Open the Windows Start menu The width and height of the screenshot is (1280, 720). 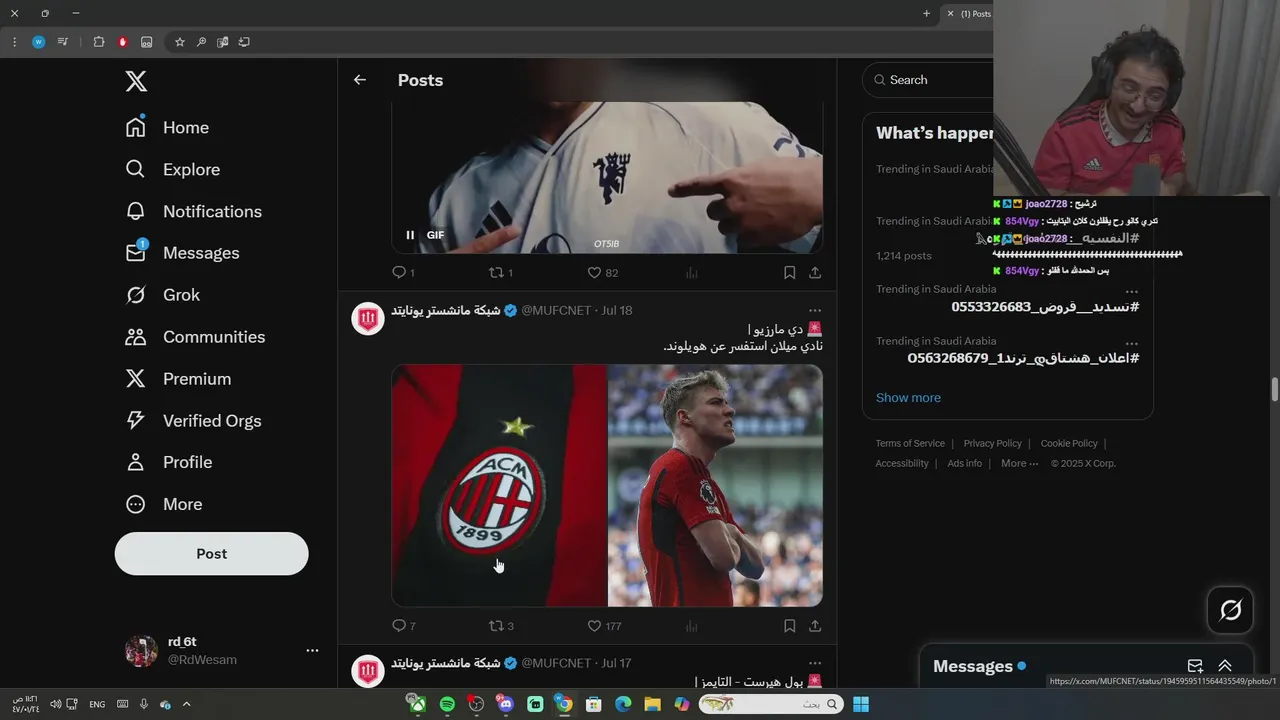(x=860, y=704)
